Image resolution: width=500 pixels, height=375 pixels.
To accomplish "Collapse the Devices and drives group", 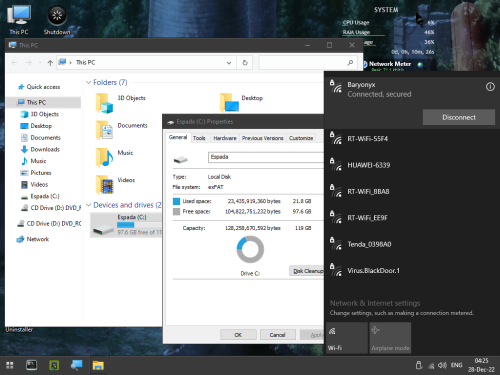I will 88,205.
